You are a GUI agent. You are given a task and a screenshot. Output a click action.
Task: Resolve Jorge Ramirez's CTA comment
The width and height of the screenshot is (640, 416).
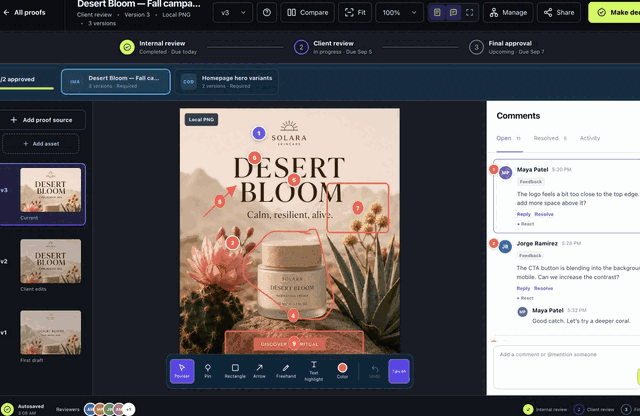(543, 289)
